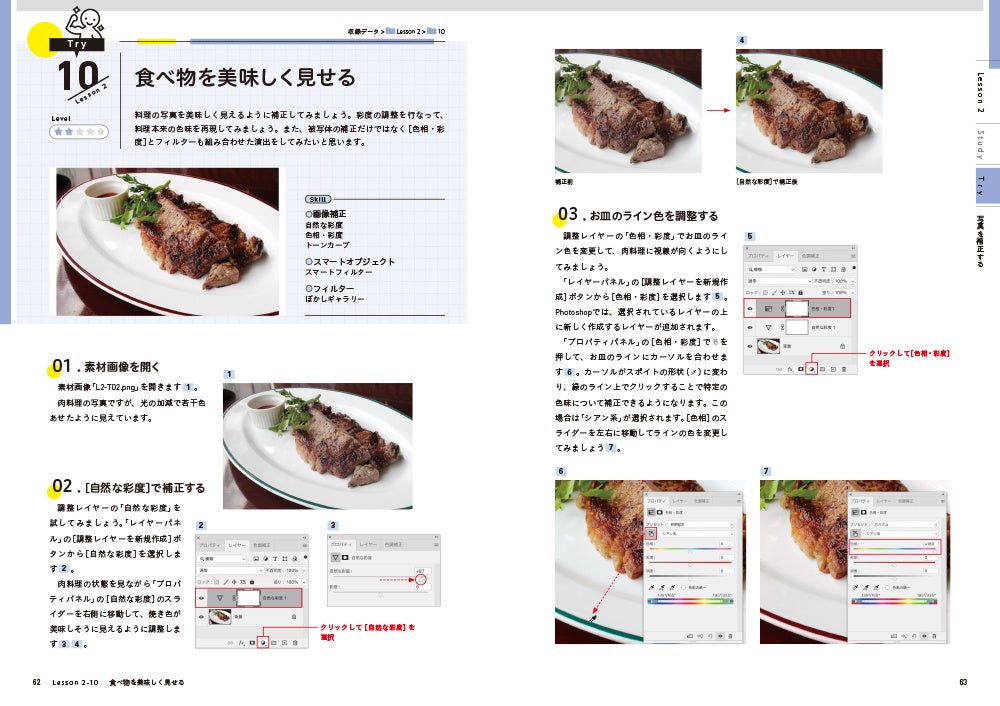Click Study label on right page edge
The image size is (1000, 706).
(980, 145)
